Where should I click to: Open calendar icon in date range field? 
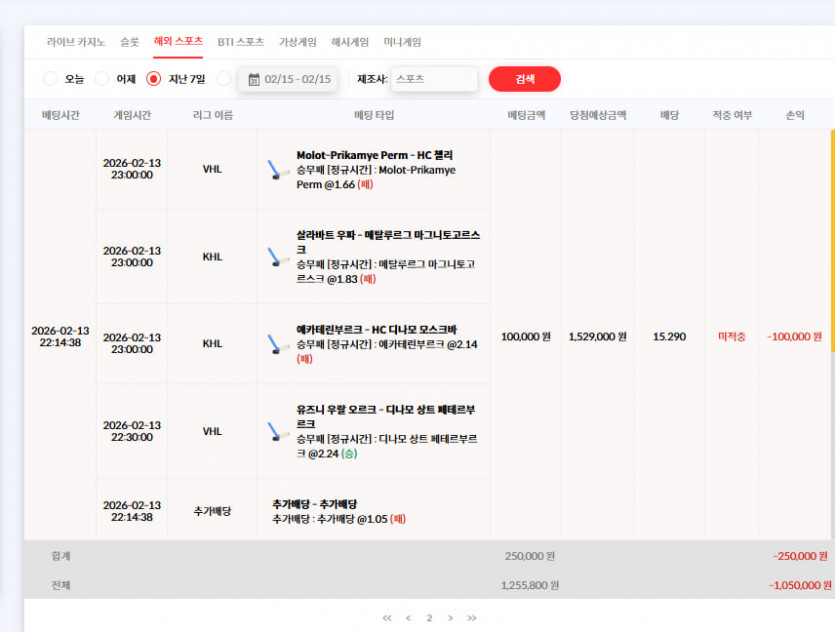254,79
